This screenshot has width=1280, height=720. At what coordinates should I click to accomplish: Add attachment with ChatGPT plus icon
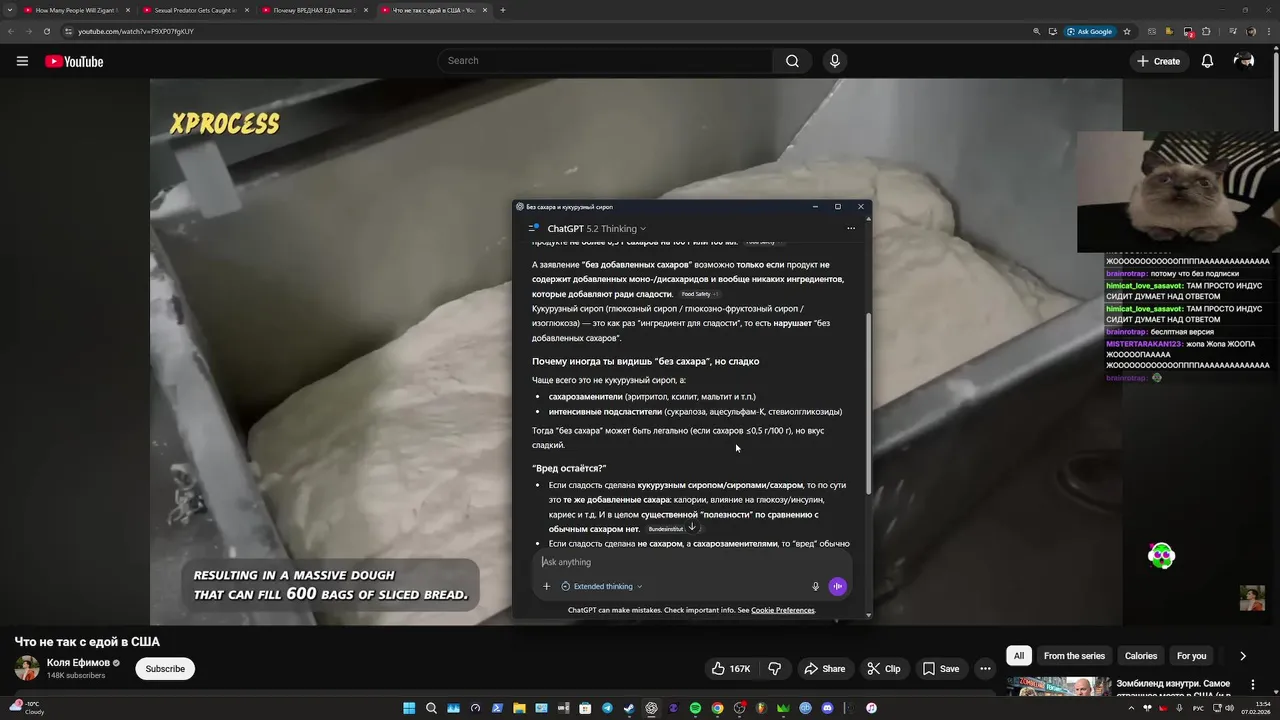pyautogui.click(x=546, y=586)
